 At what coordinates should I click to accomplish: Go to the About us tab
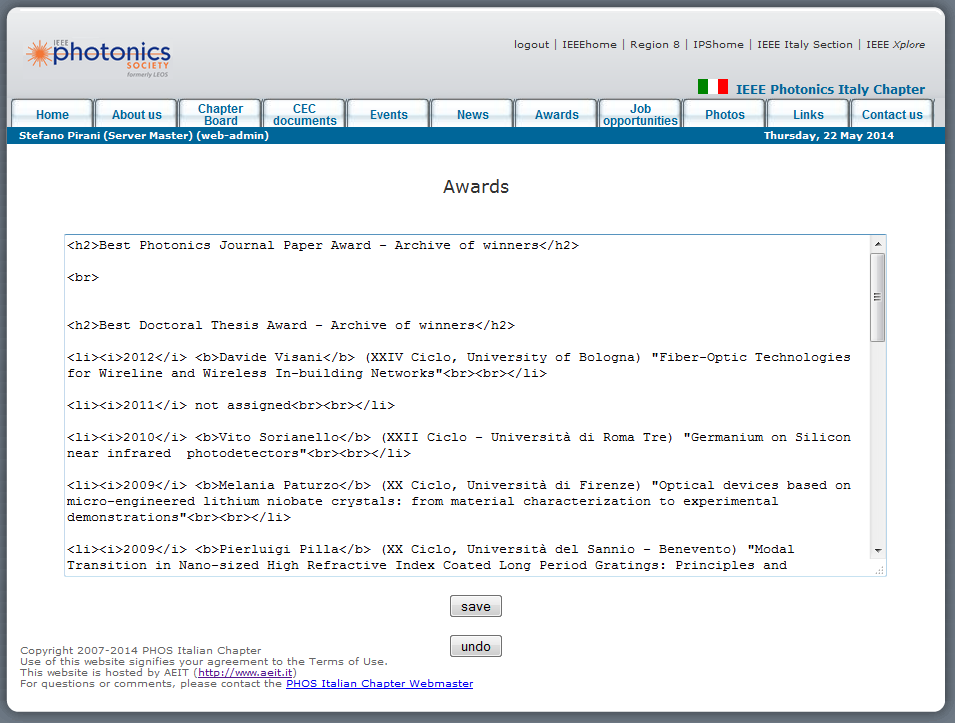tap(136, 115)
